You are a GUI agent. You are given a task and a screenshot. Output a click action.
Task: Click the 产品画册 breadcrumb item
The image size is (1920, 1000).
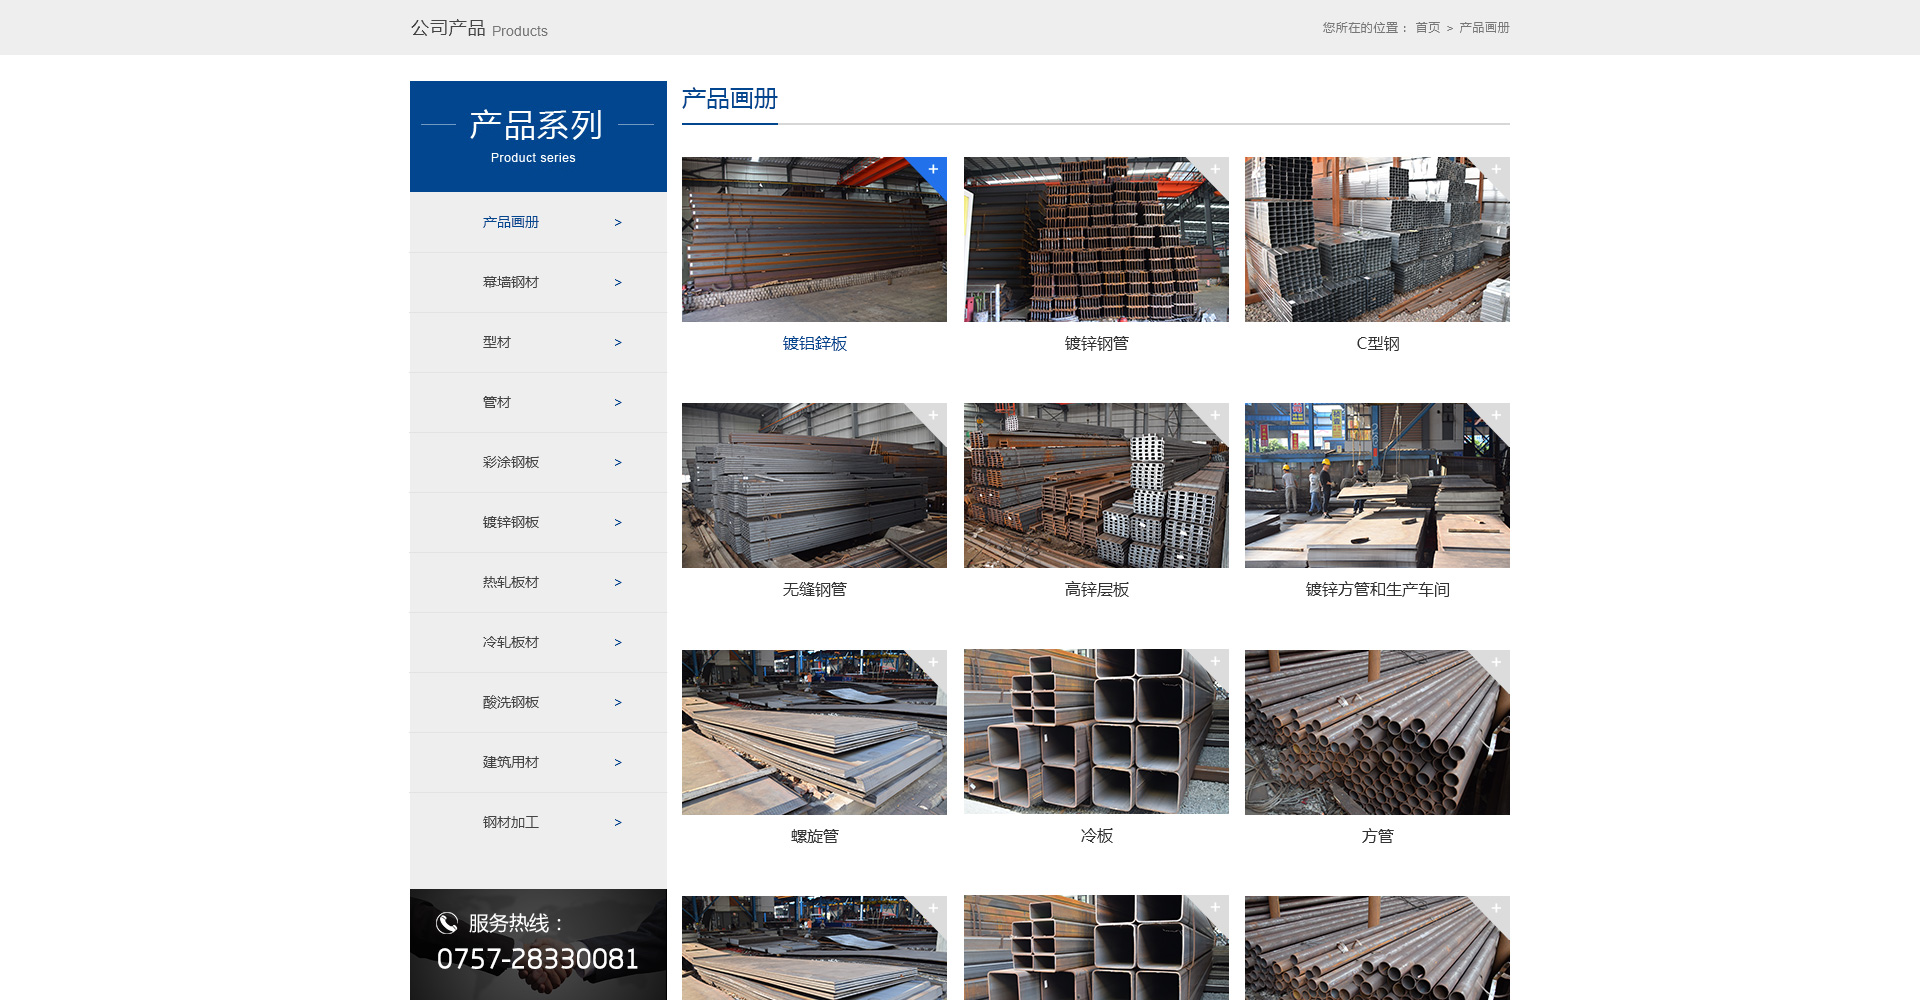[1484, 28]
